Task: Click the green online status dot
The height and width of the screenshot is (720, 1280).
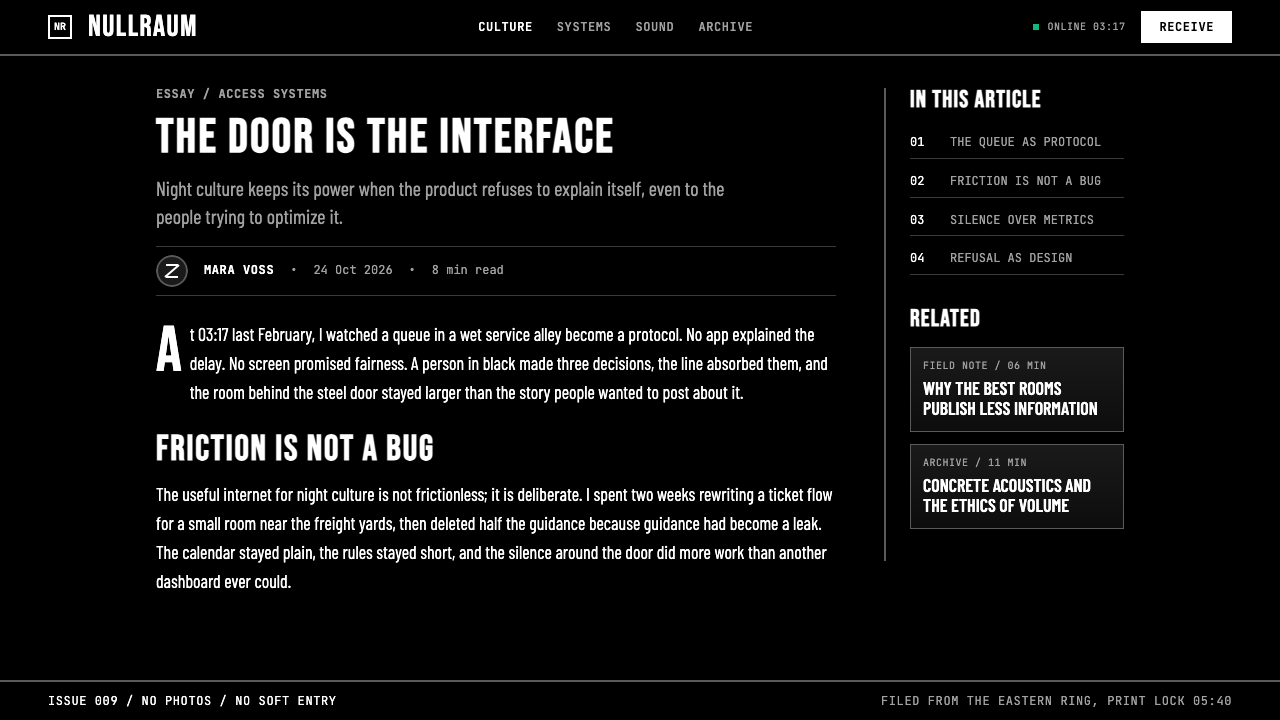Action: [x=1036, y=27]
